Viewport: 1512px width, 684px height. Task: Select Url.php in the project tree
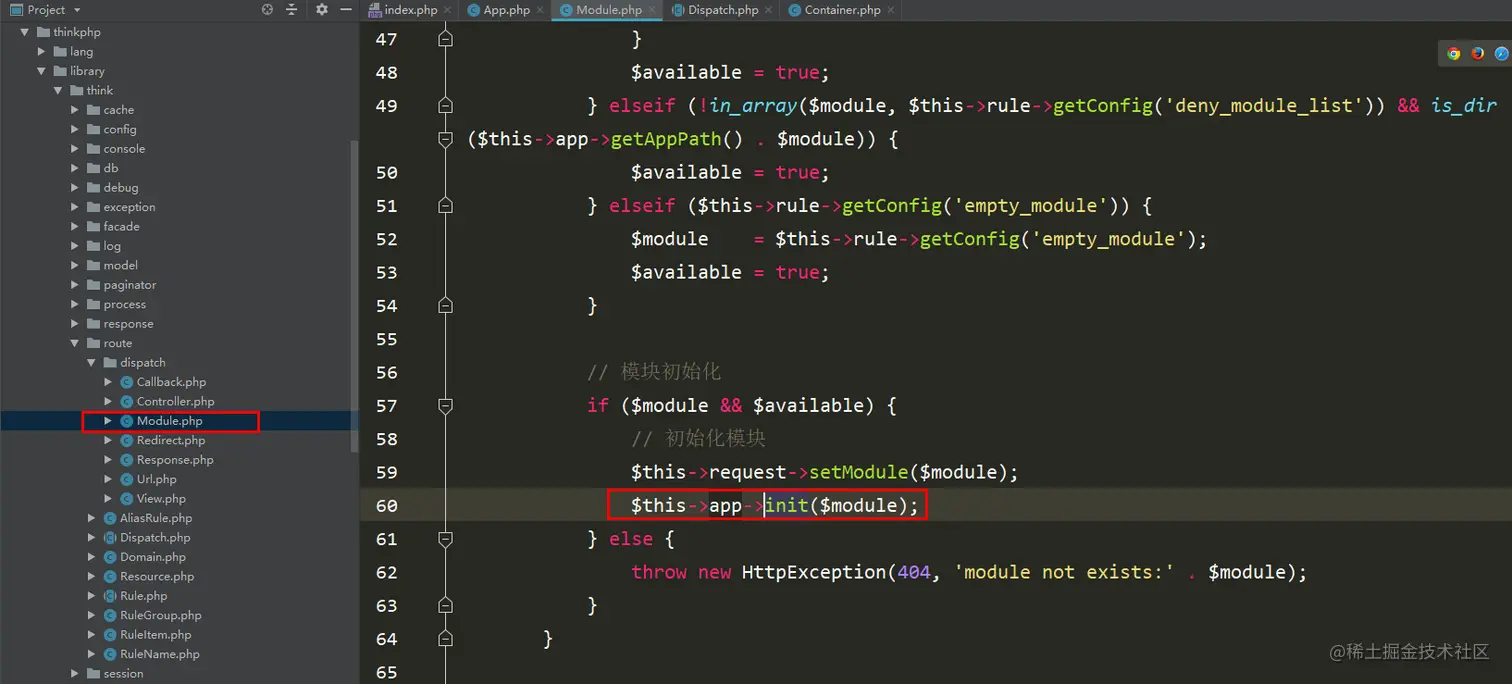(x=156, y=480)
